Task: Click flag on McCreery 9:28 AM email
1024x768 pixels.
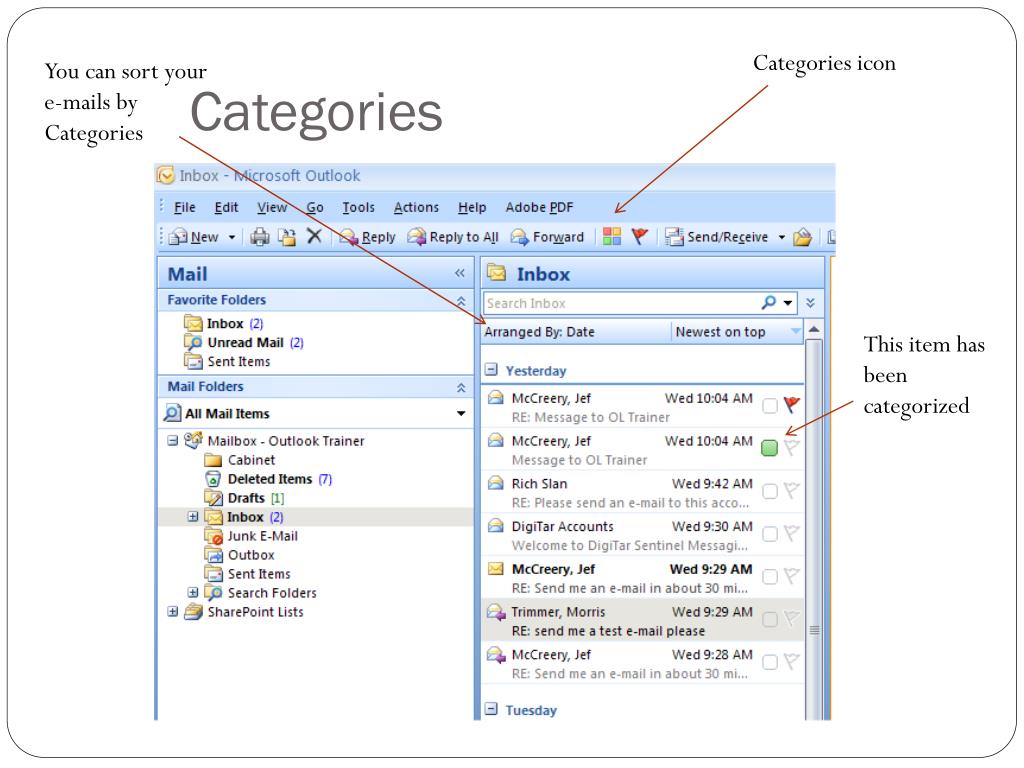Action: (792, 662)
